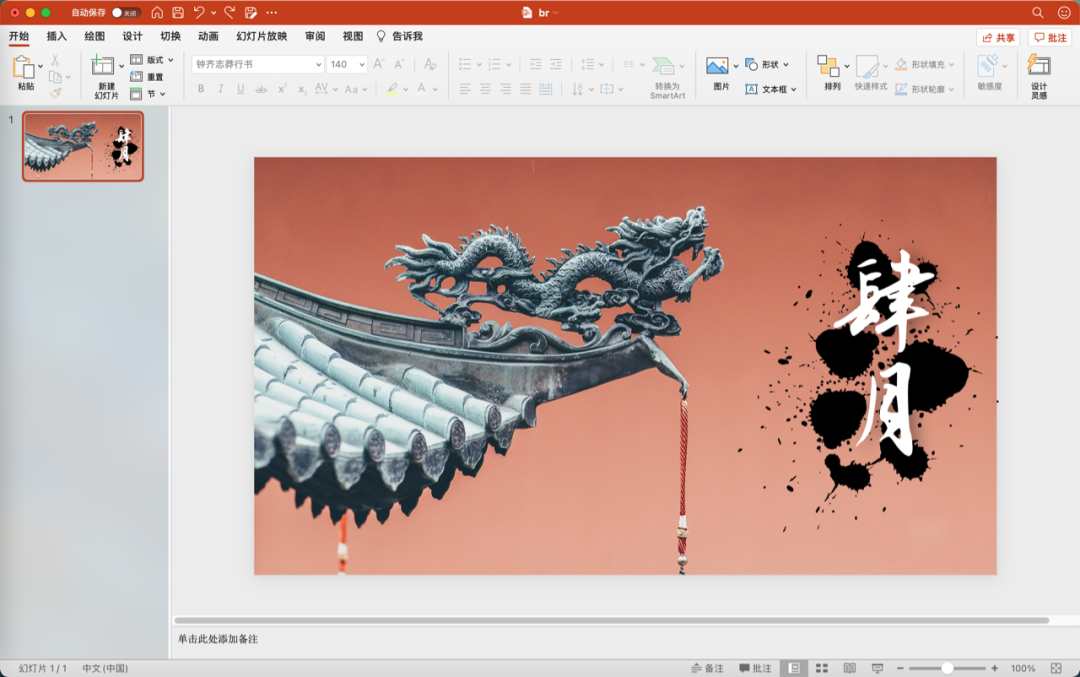Expand the font size 140 dropdown
The image size is (1080, 677).
coord(361,64)
